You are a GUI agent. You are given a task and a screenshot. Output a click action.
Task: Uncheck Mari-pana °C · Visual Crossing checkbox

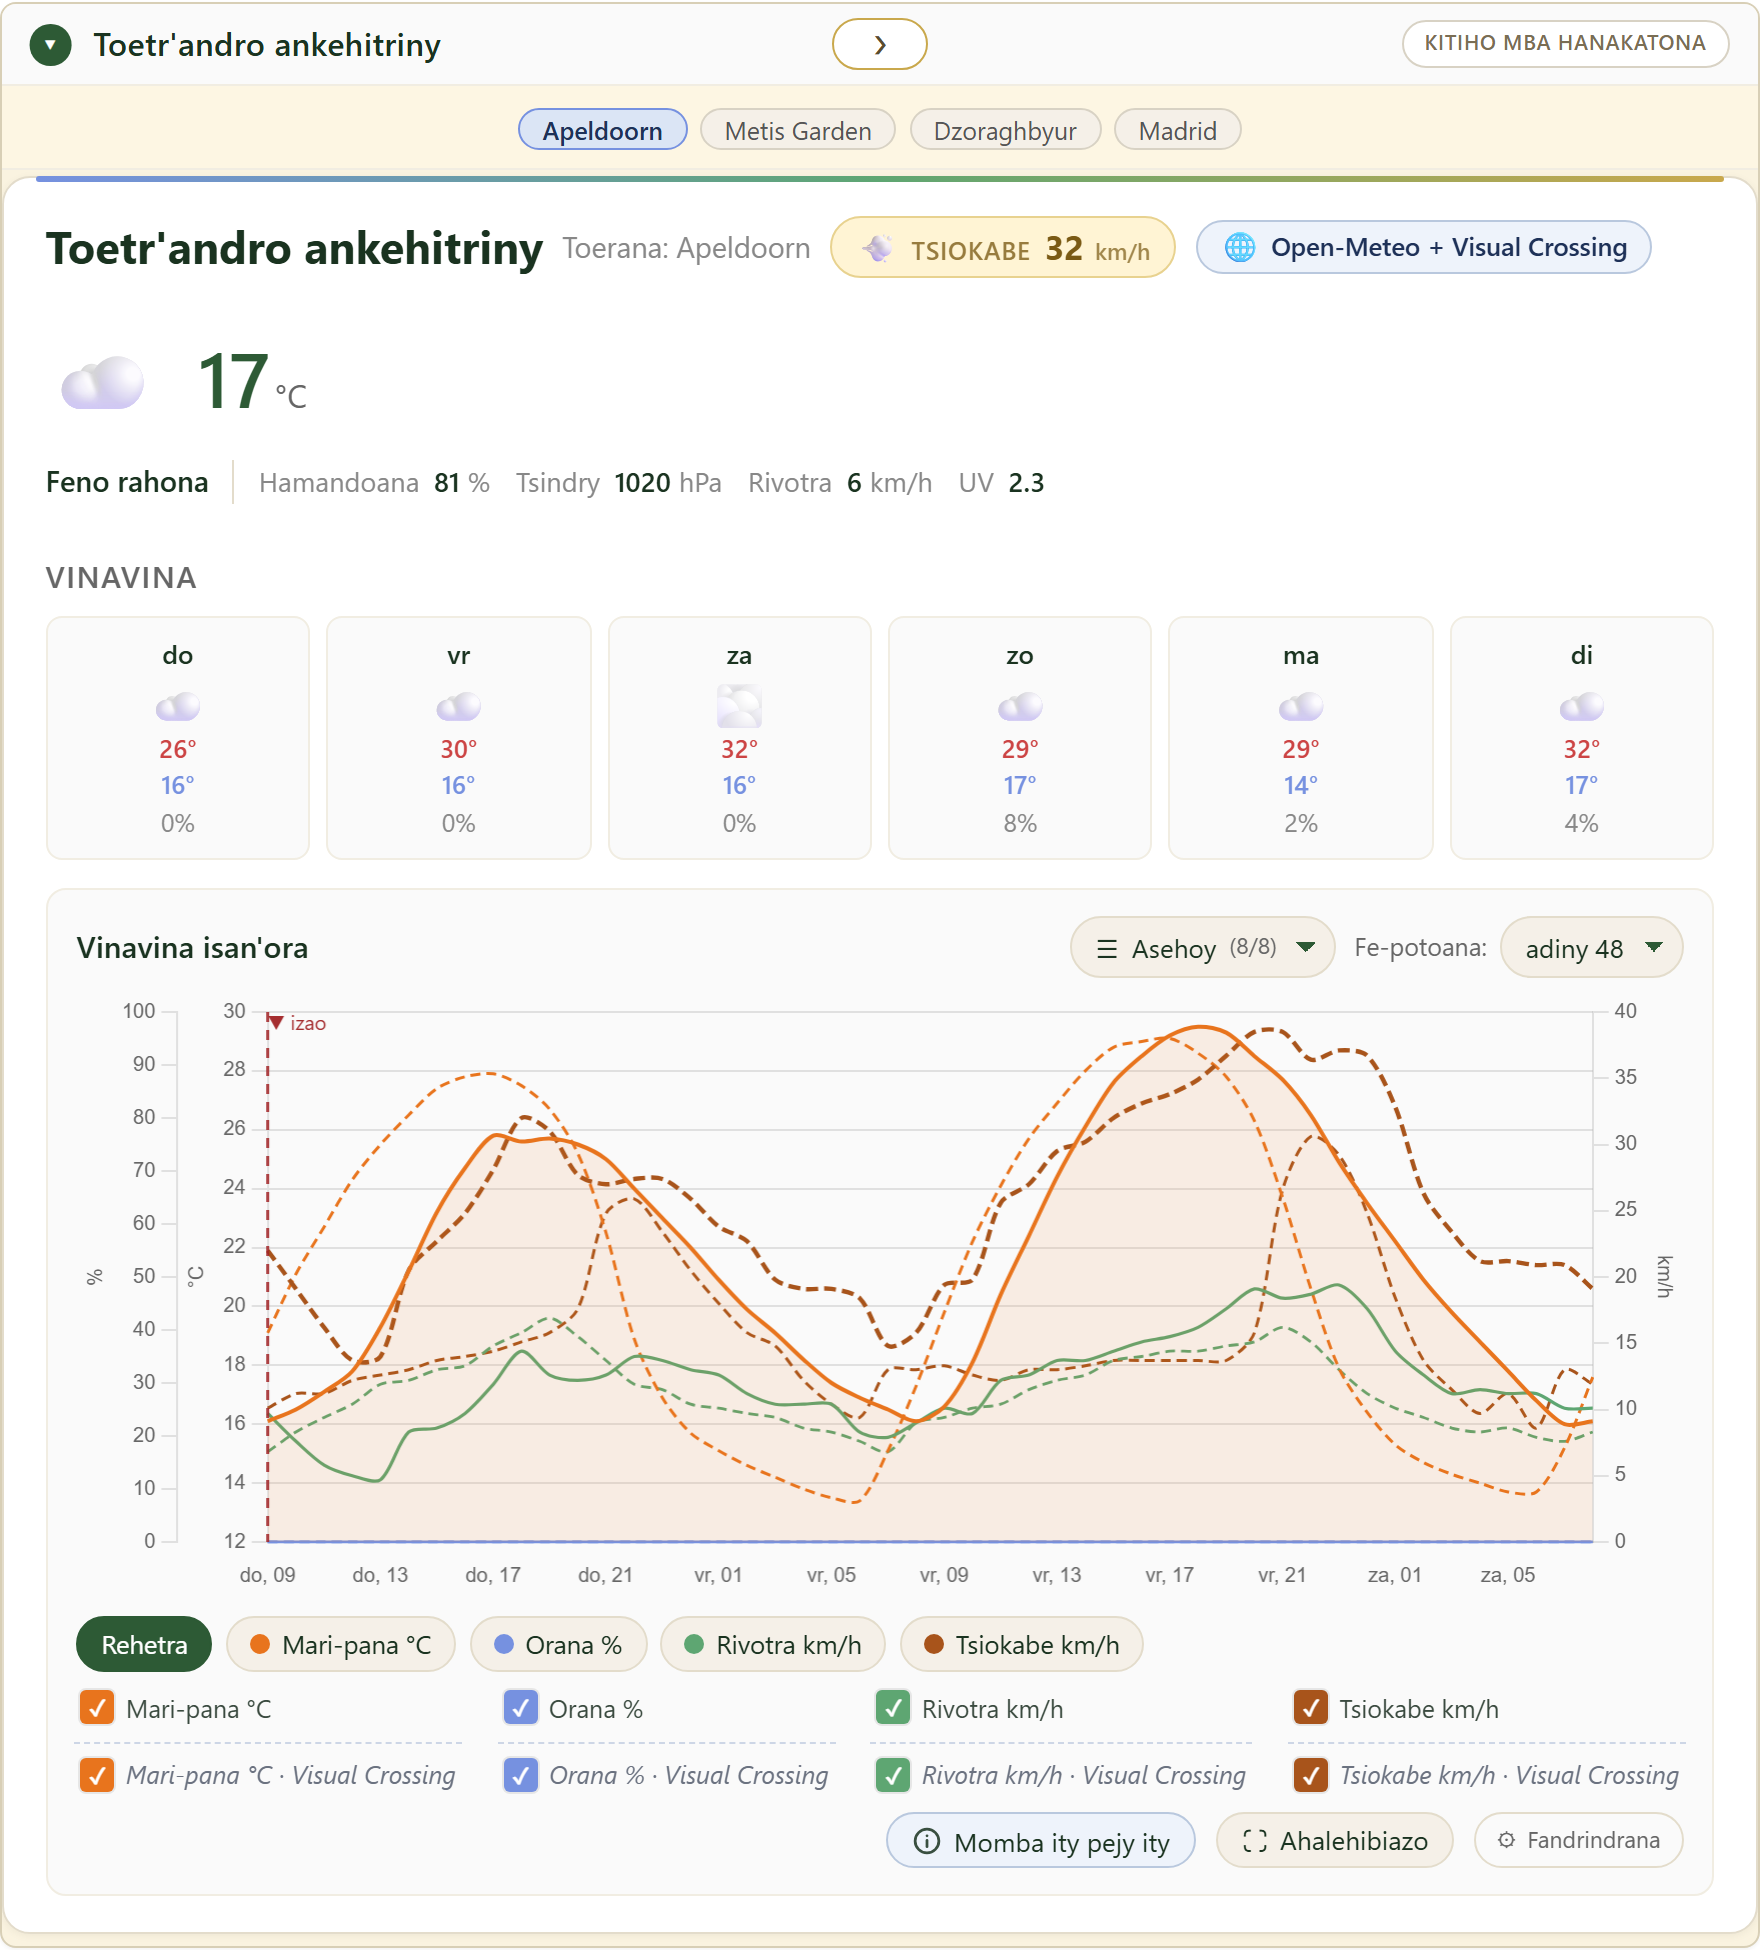tap(96, 1775)
